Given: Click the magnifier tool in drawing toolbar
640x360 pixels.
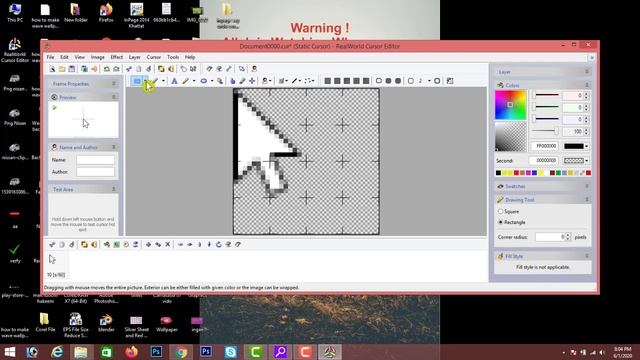Looking at the screenshot, I should pos(220,81).
